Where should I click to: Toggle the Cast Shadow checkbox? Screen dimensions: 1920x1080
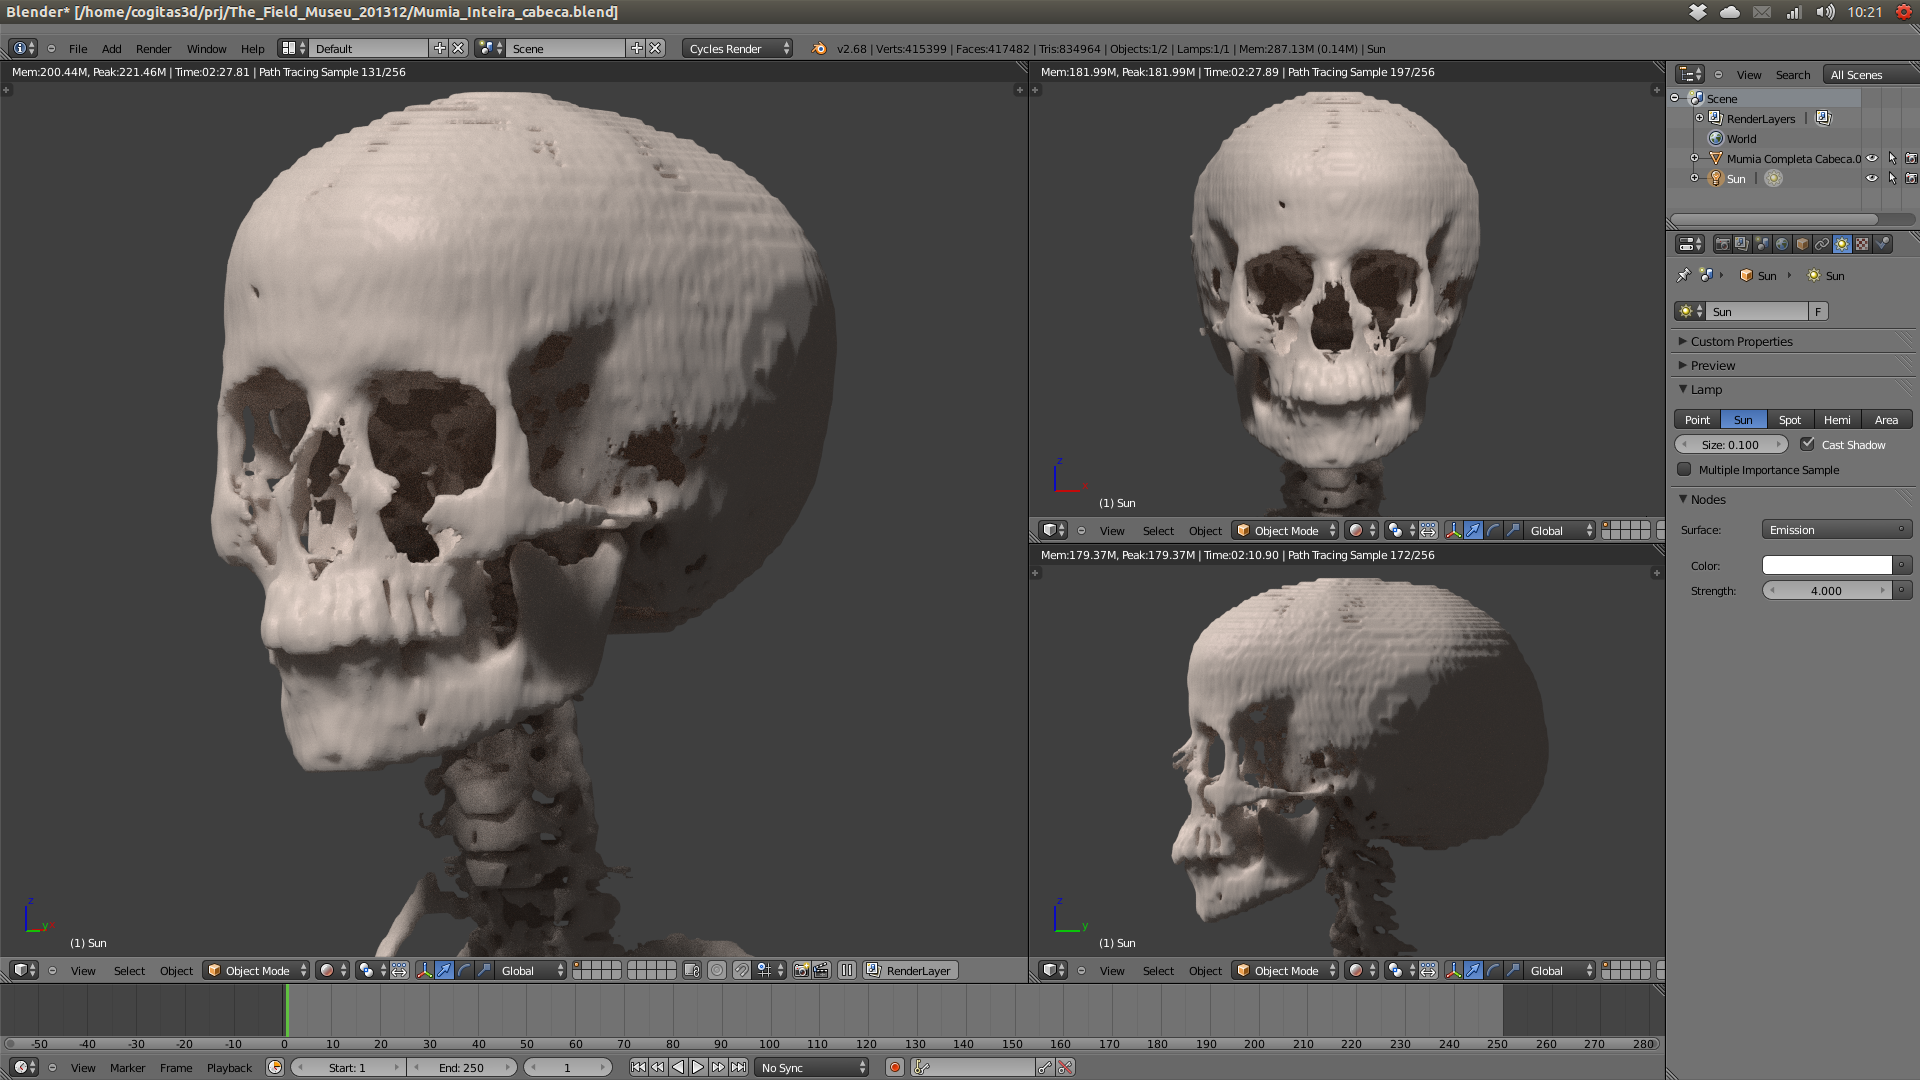1808,444
